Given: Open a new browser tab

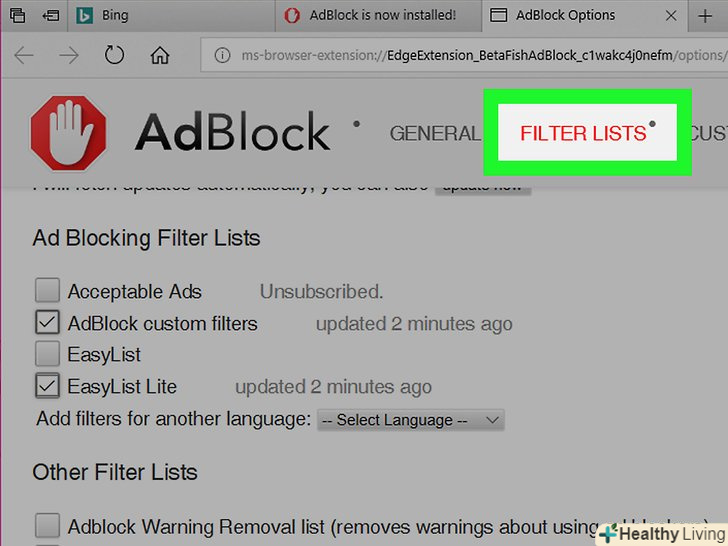Looking at the screenshot, I should [707, 15].
